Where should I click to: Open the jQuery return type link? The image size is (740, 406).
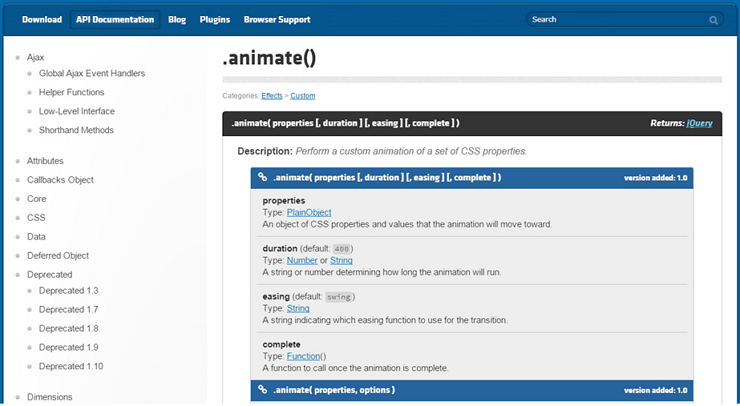[699, 123]
